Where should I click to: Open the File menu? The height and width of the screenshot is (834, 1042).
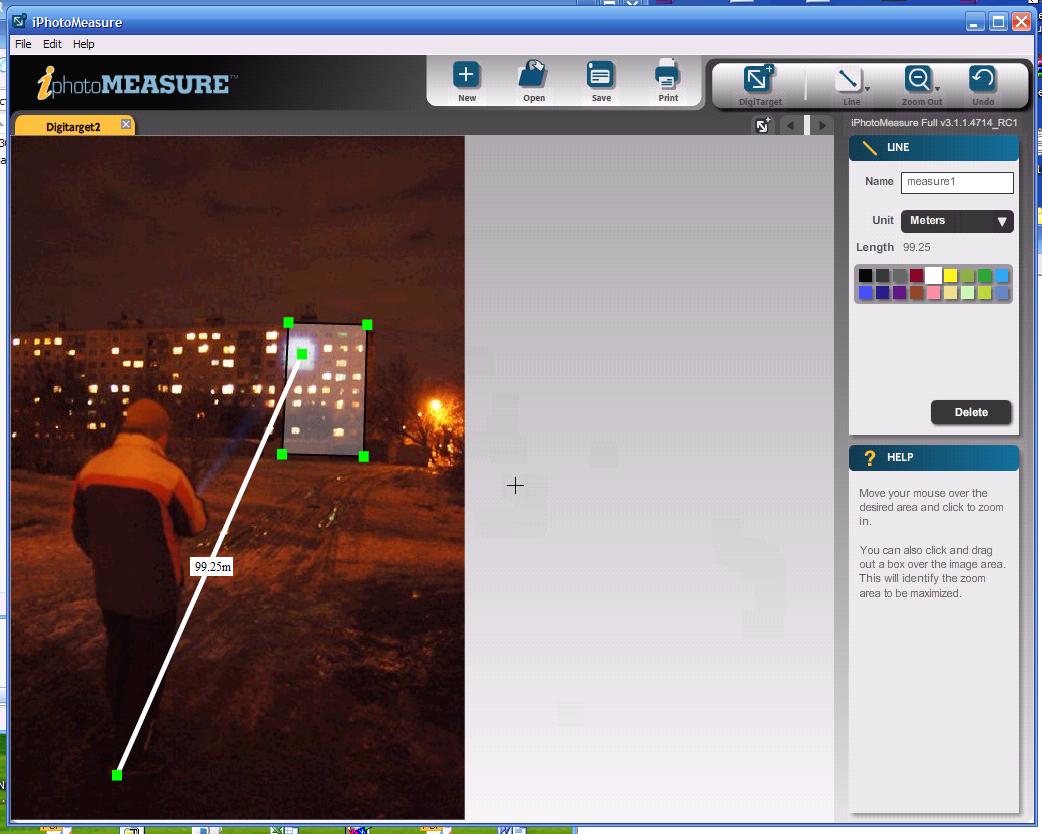23,44
